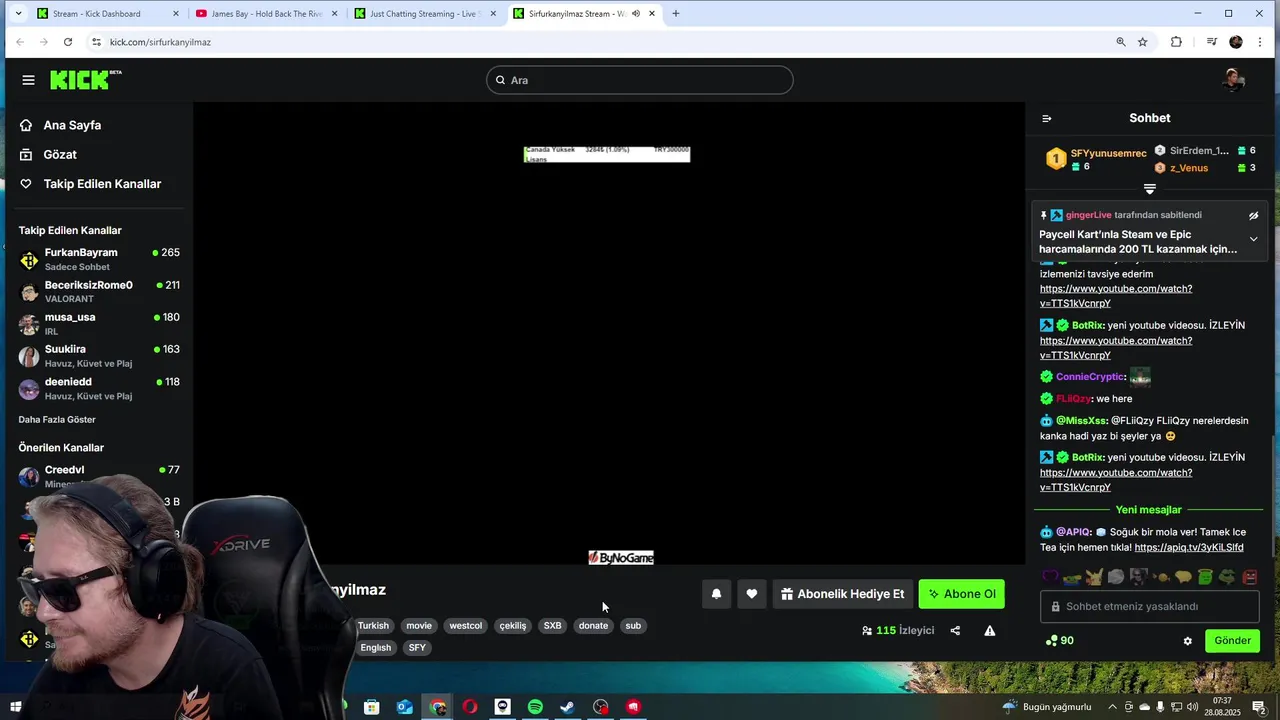
Task: Click the site info icon in the address bar
Action: 96,42
